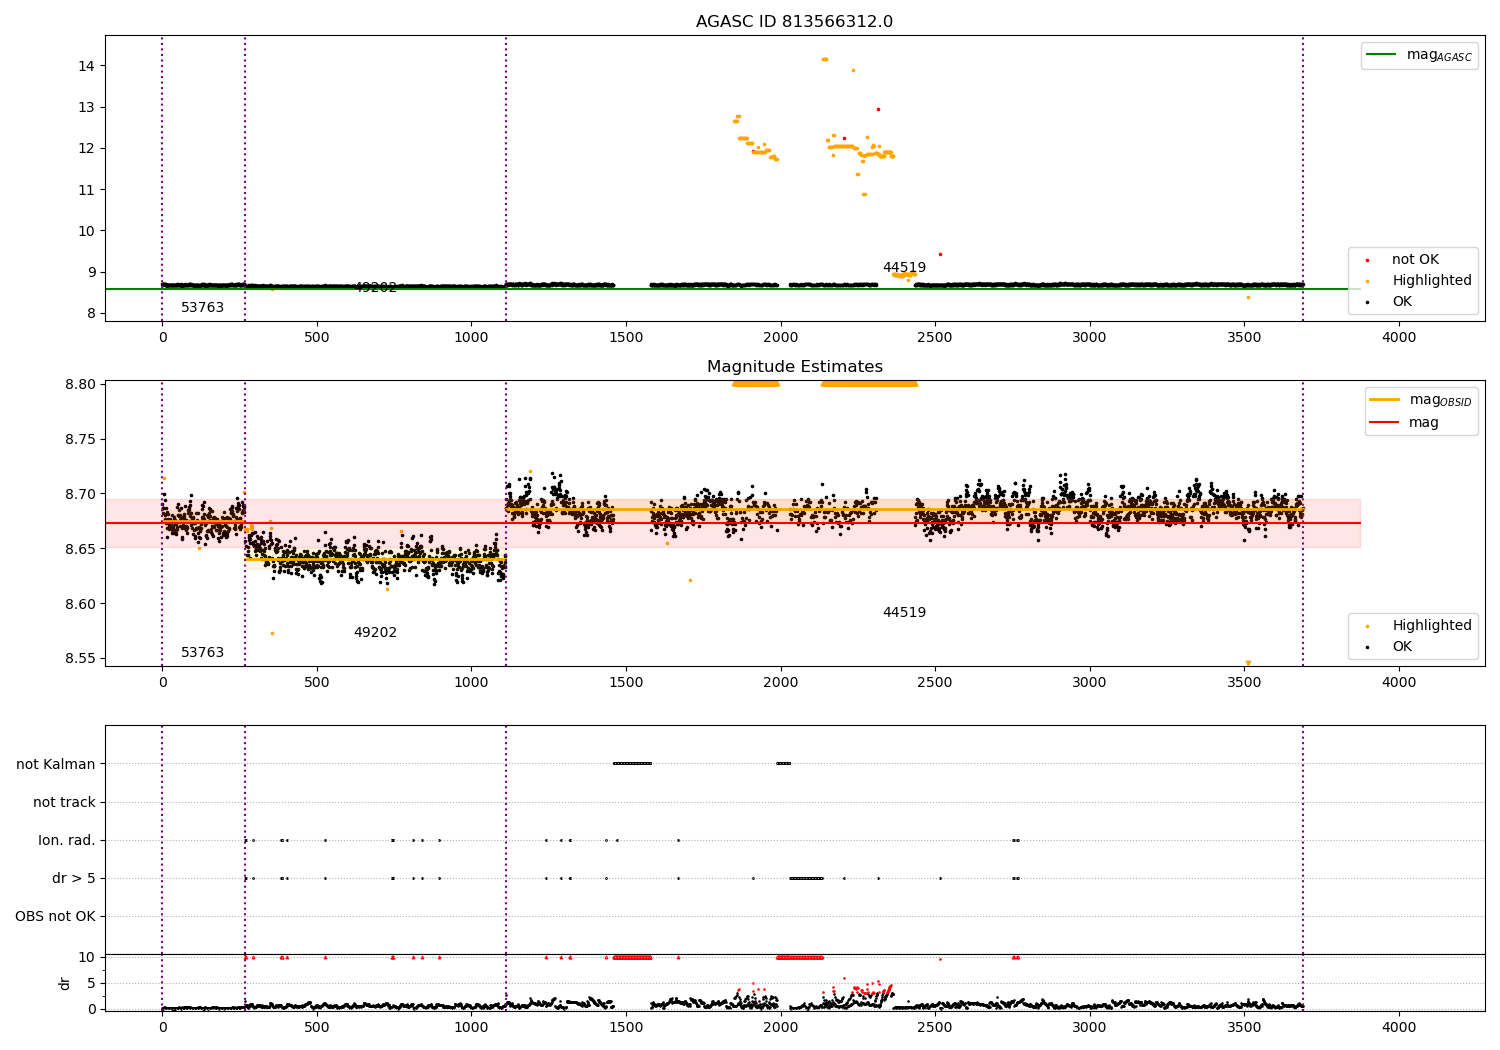The image size is (1500, 1050).
Task: Click the y-axis tick '8.60' in middle plot
Action: tap(80, 604)
